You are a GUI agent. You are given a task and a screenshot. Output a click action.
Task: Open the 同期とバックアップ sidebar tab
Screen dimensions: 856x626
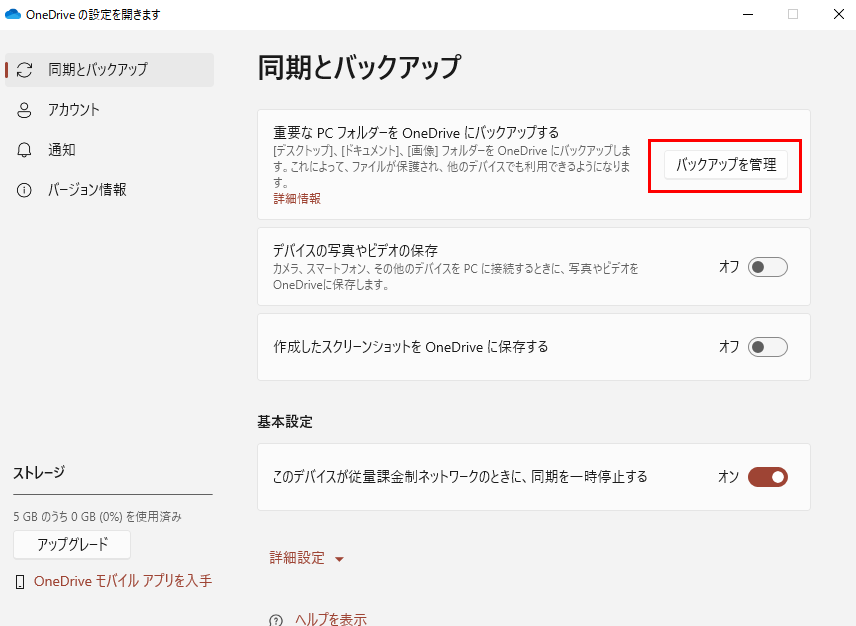coord(110,70)
